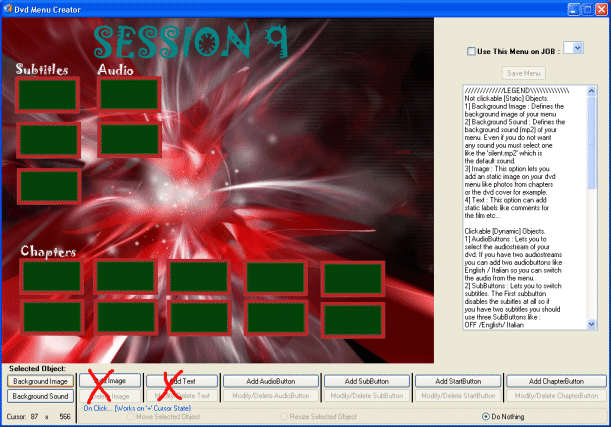
Task: Select the middle green box under Subtitles
Action: [49, 139]
